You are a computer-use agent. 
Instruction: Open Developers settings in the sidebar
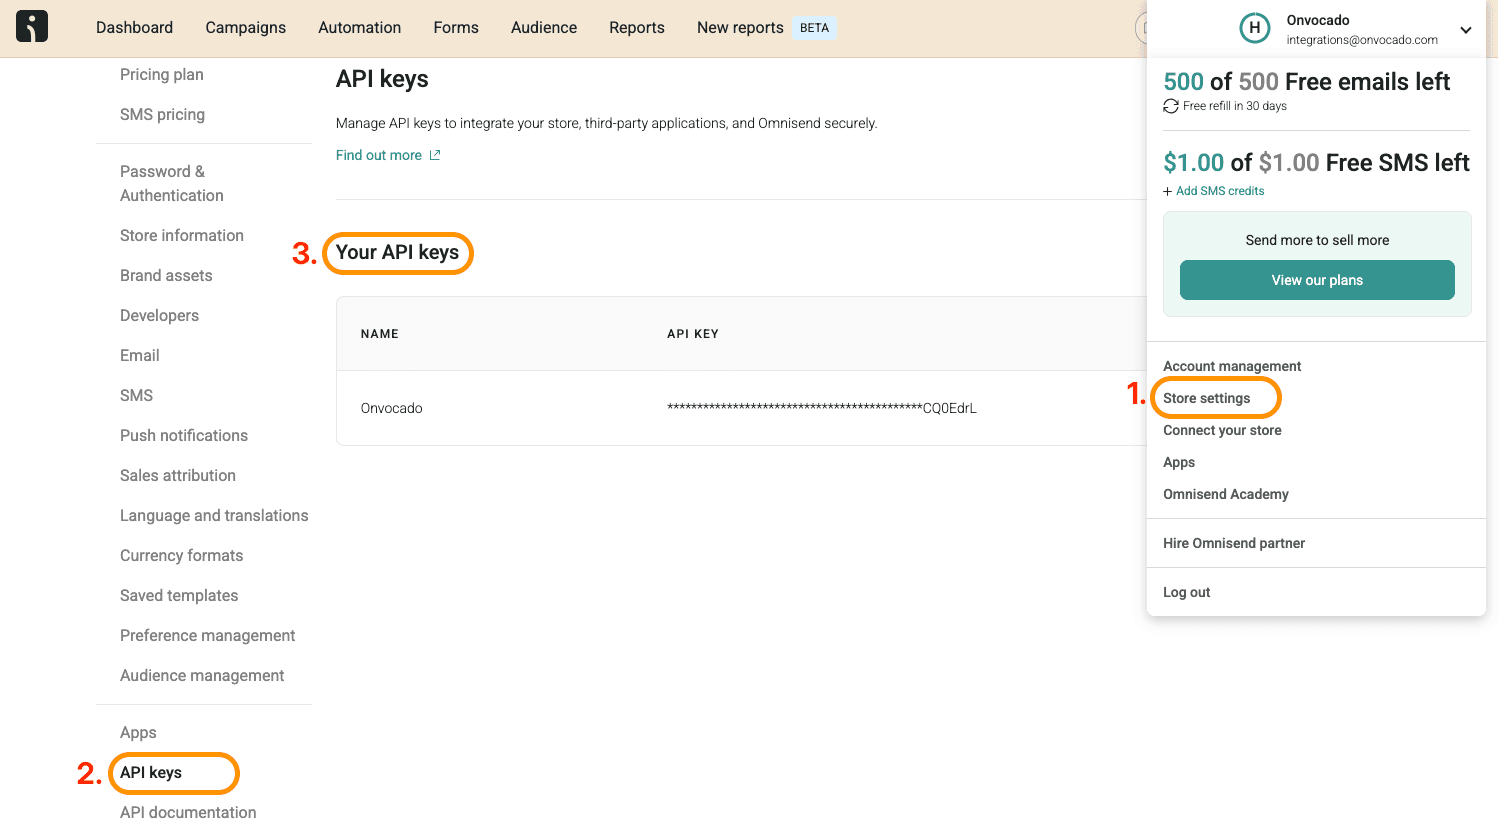159,316
